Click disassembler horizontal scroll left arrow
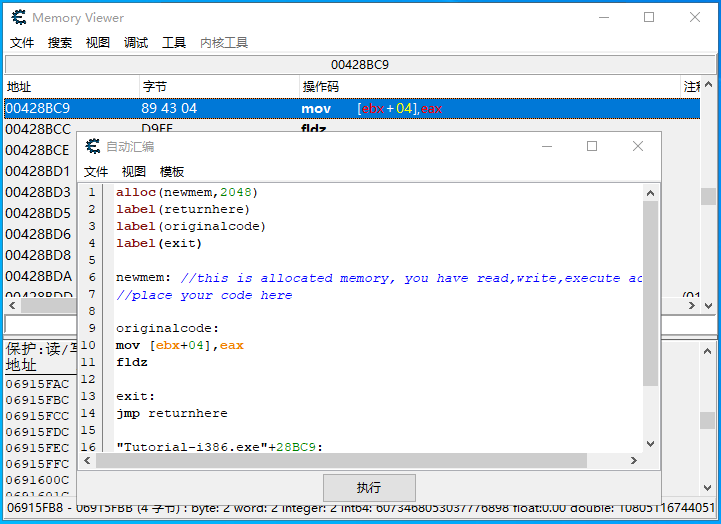721x524 pixels. pyautogui.click(x=12, y=306)
